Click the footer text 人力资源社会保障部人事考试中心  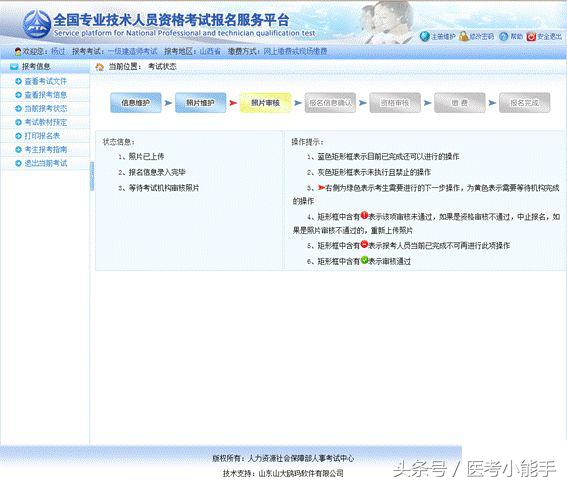pyautogui.click(x=301, y=458)
